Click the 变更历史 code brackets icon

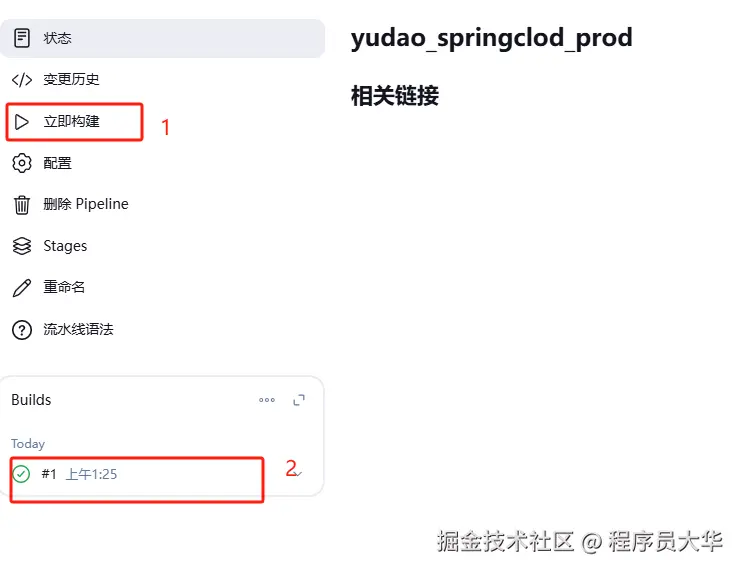point(22,80)
